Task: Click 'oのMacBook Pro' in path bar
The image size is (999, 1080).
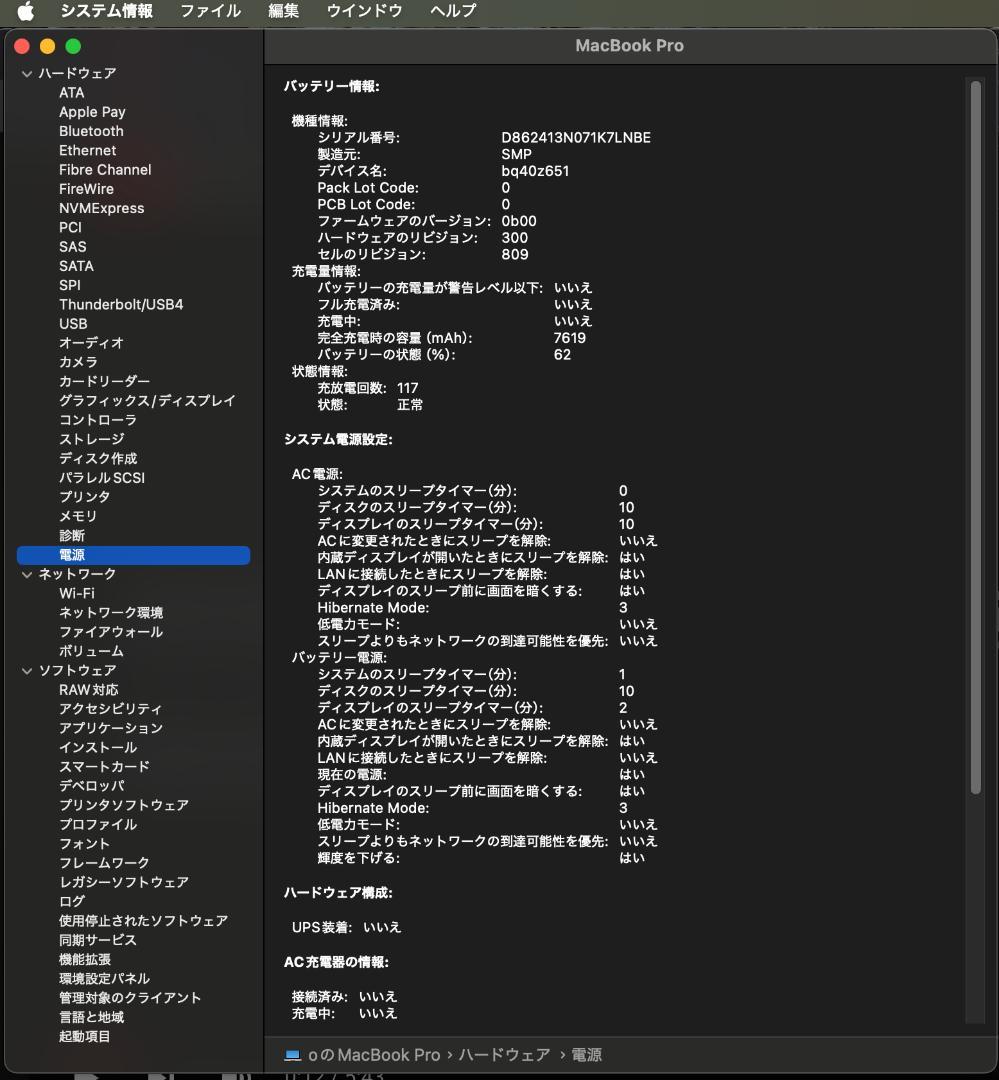Action: pos(374,1055)
